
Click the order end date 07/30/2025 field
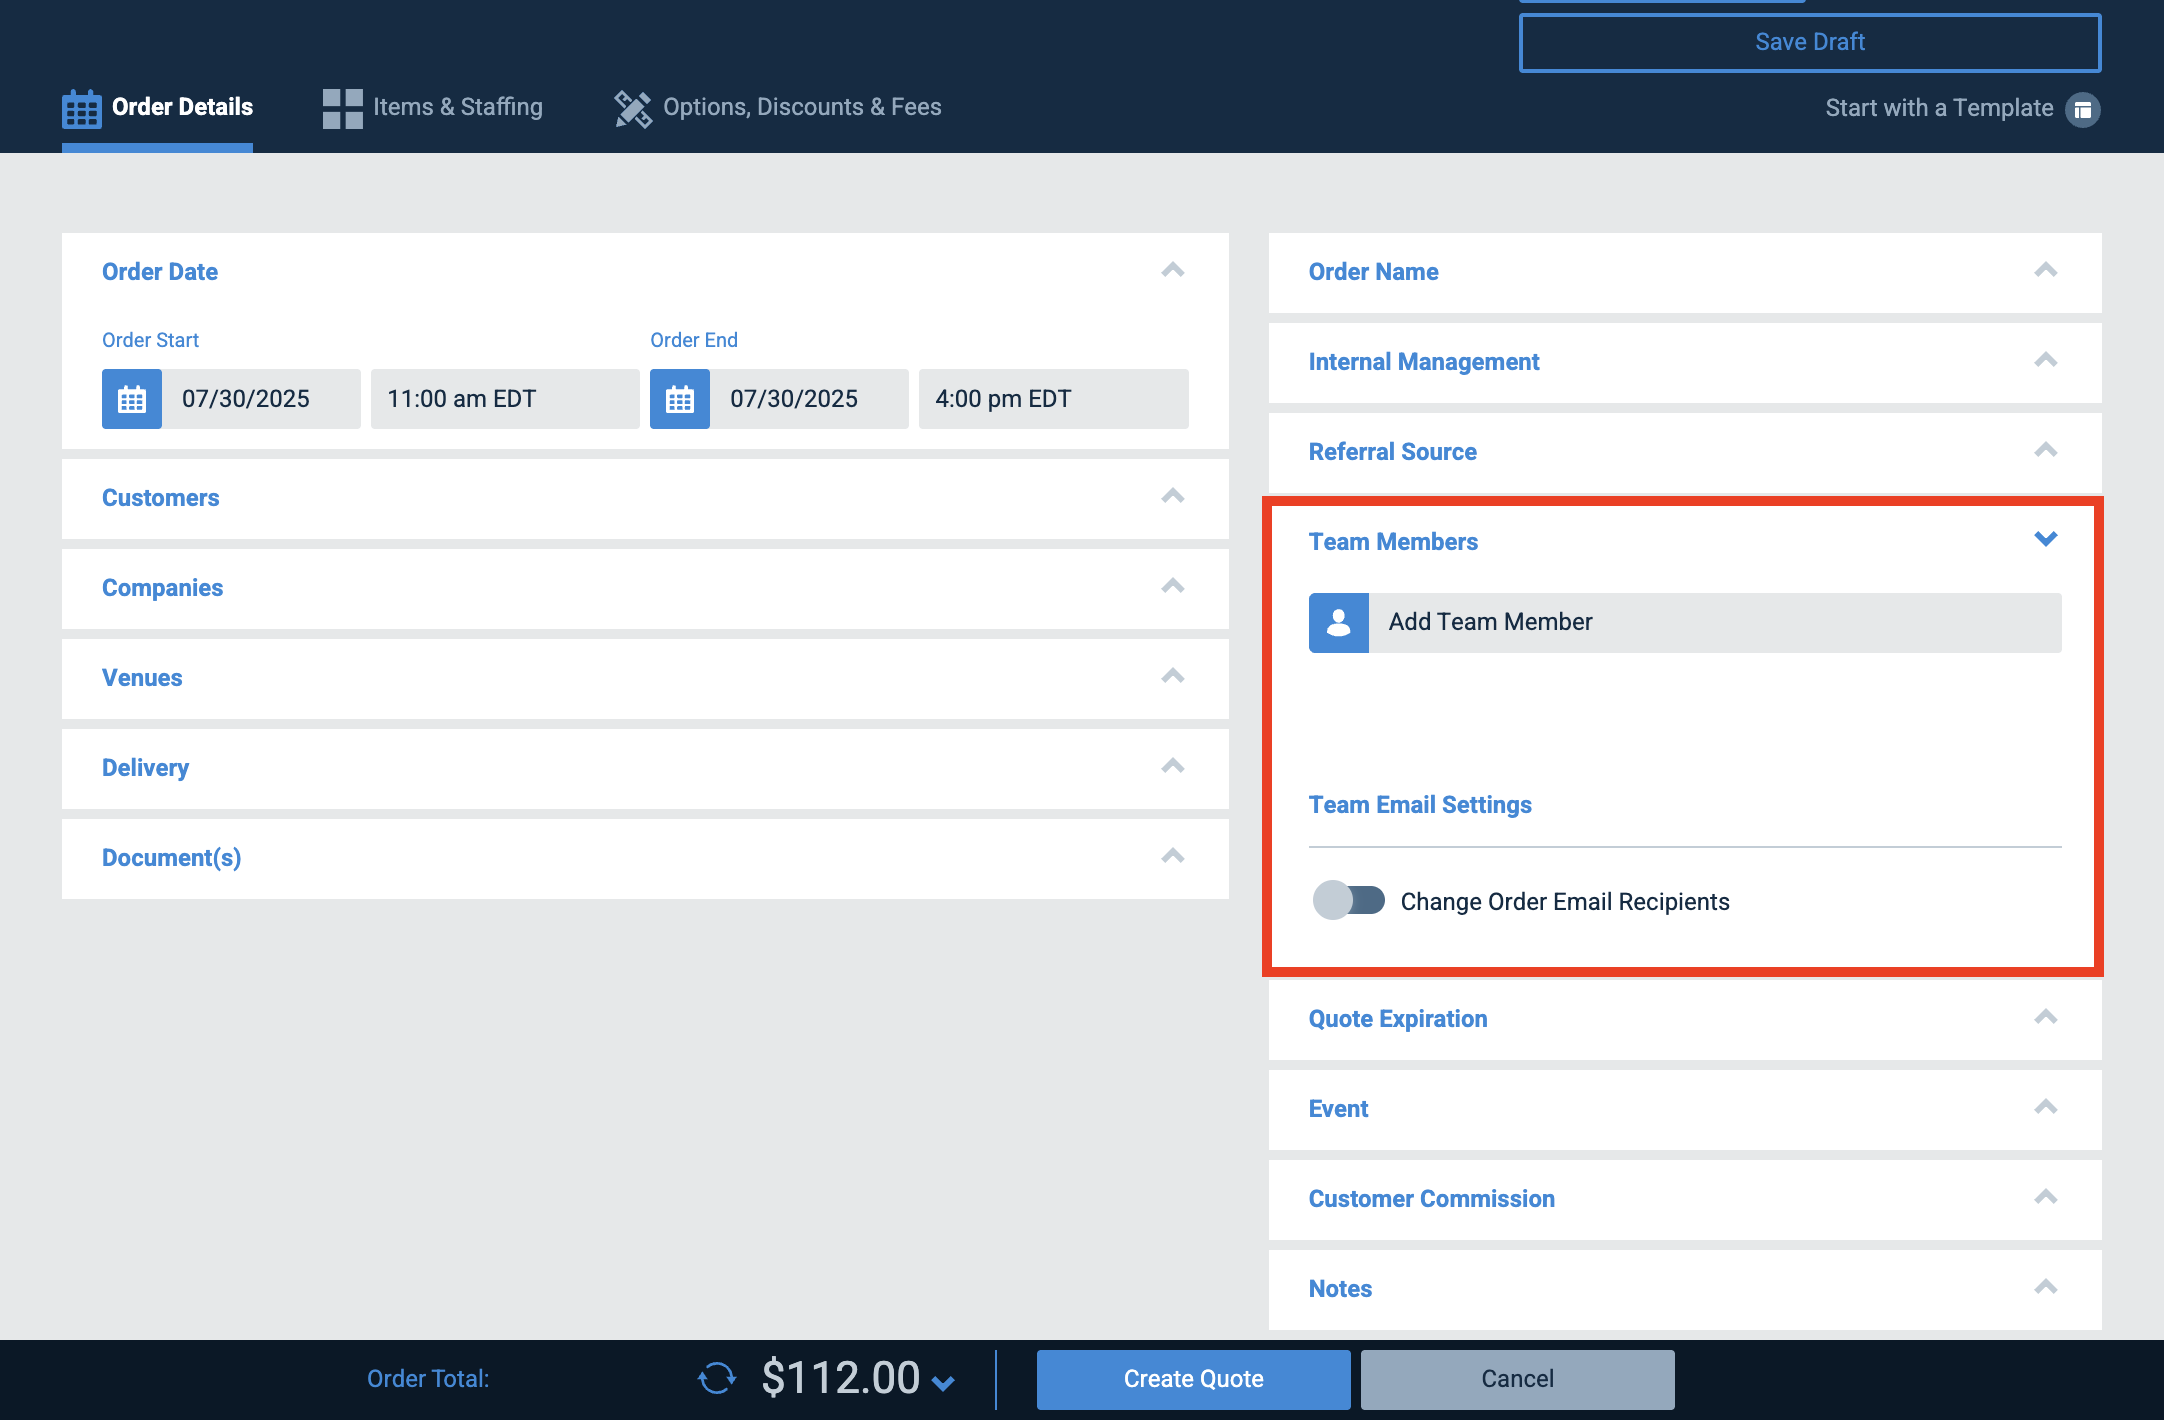tap(810, 399)
